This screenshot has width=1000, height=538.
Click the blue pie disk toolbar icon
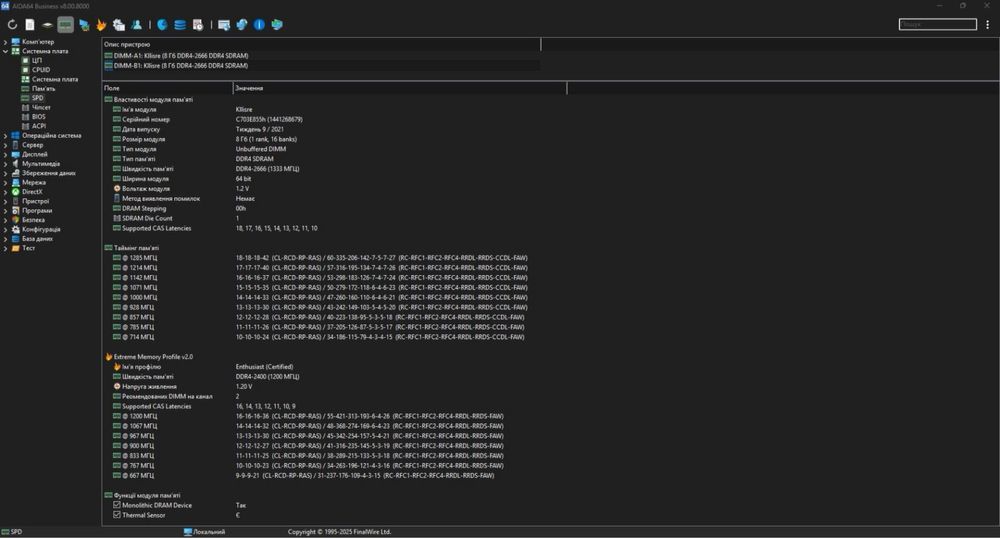pyautogui.click(x=162, y=25)
